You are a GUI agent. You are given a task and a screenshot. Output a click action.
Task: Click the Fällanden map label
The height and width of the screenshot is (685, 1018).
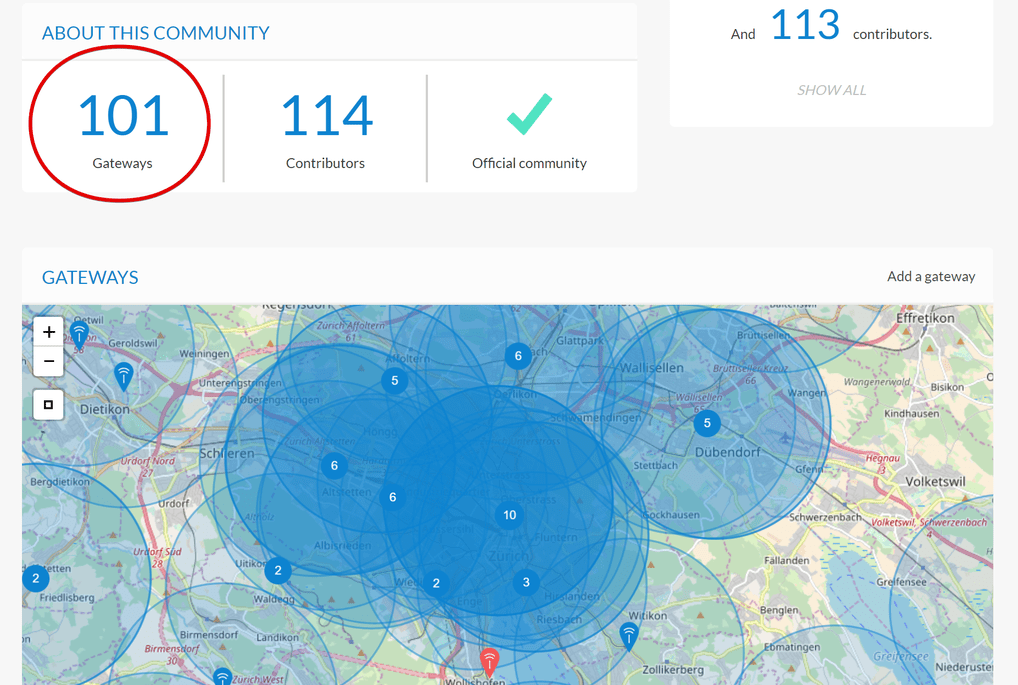(x=786, y=560)
